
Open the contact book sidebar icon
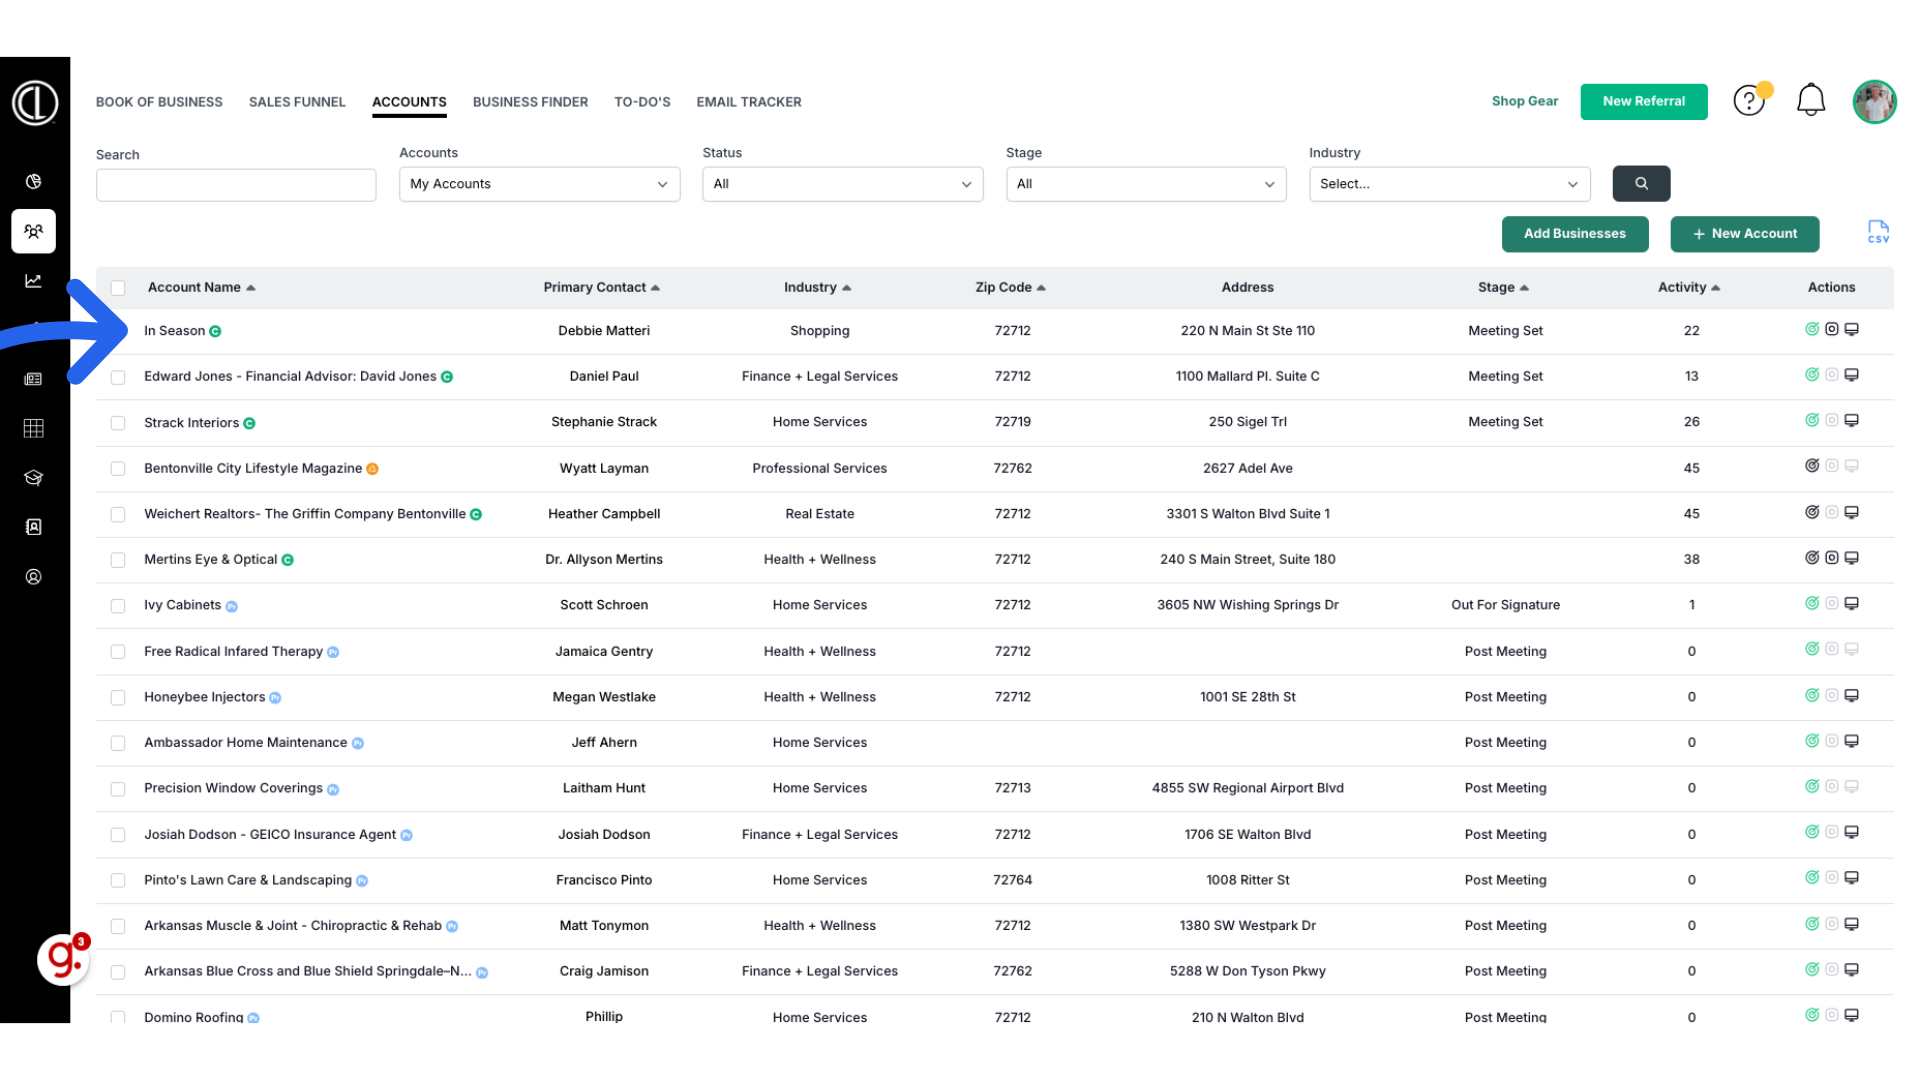(33, 527)
